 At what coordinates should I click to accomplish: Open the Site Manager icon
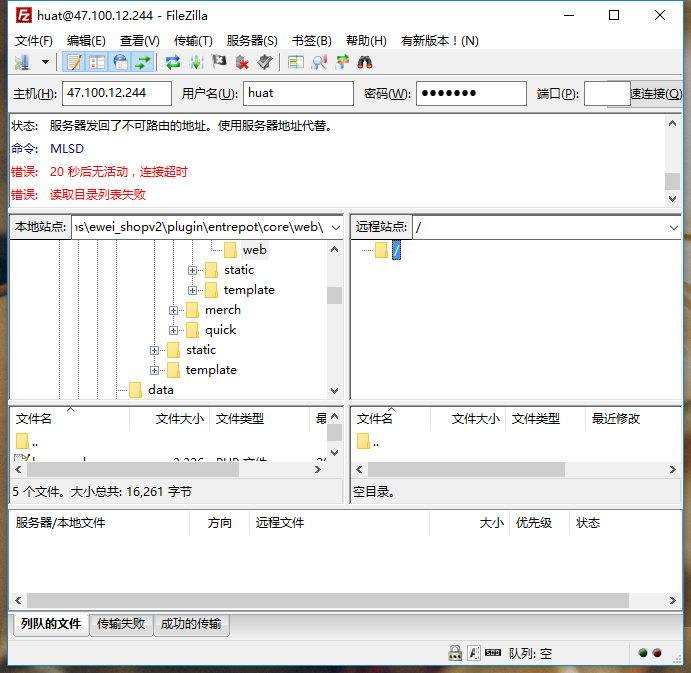pos(22,62)
